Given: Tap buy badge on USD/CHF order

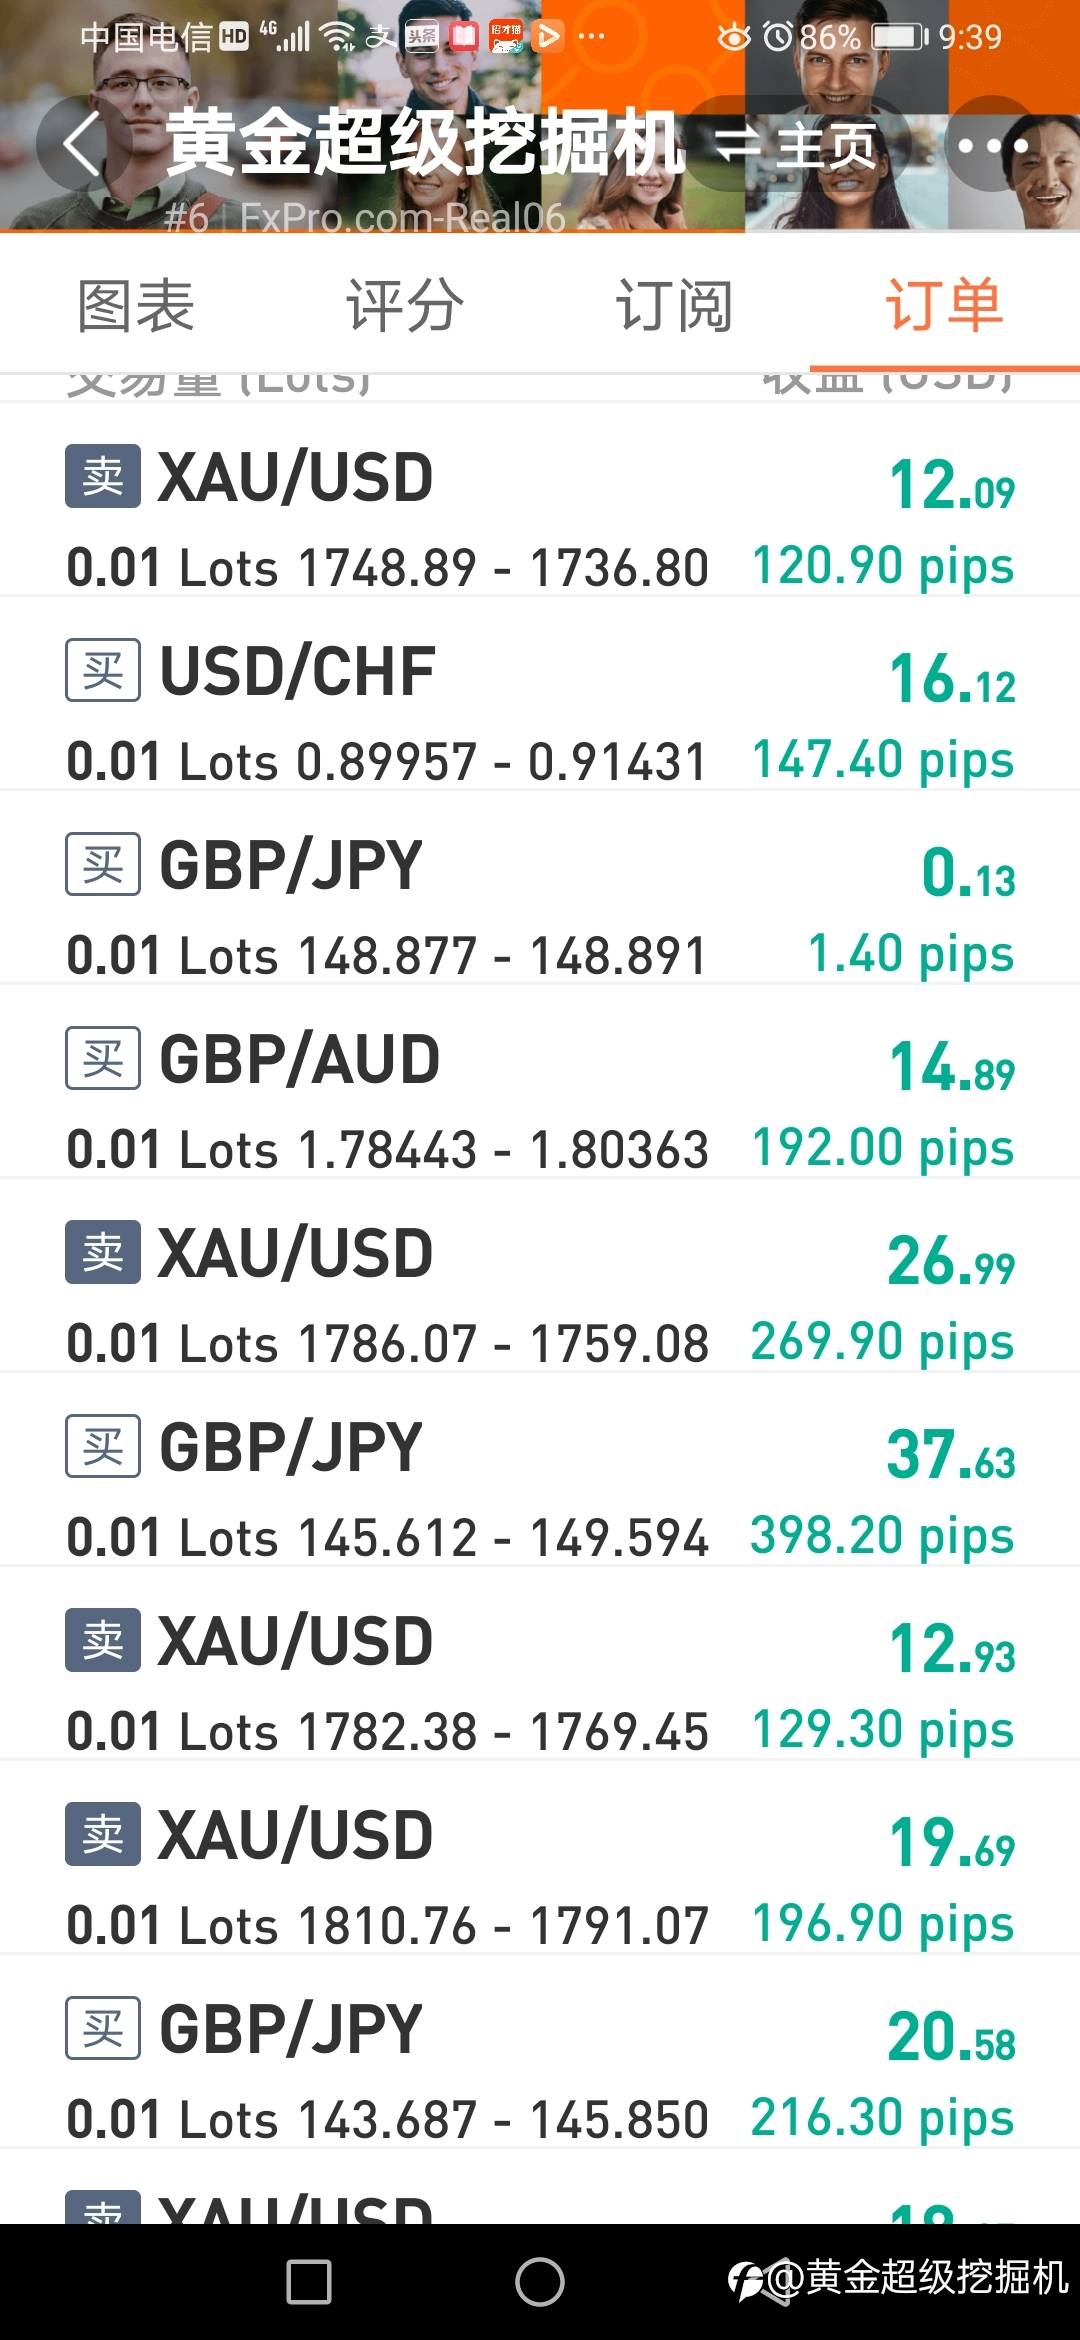Looking at the screenshot, I should [x=103, y=670].
